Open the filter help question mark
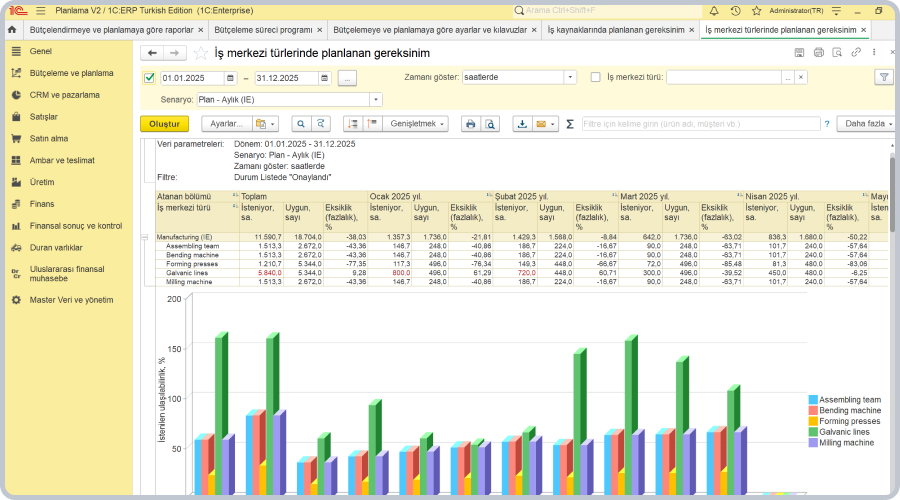This screenshot has width=900, height=500. pyautogui.click(x=827, y=123)
